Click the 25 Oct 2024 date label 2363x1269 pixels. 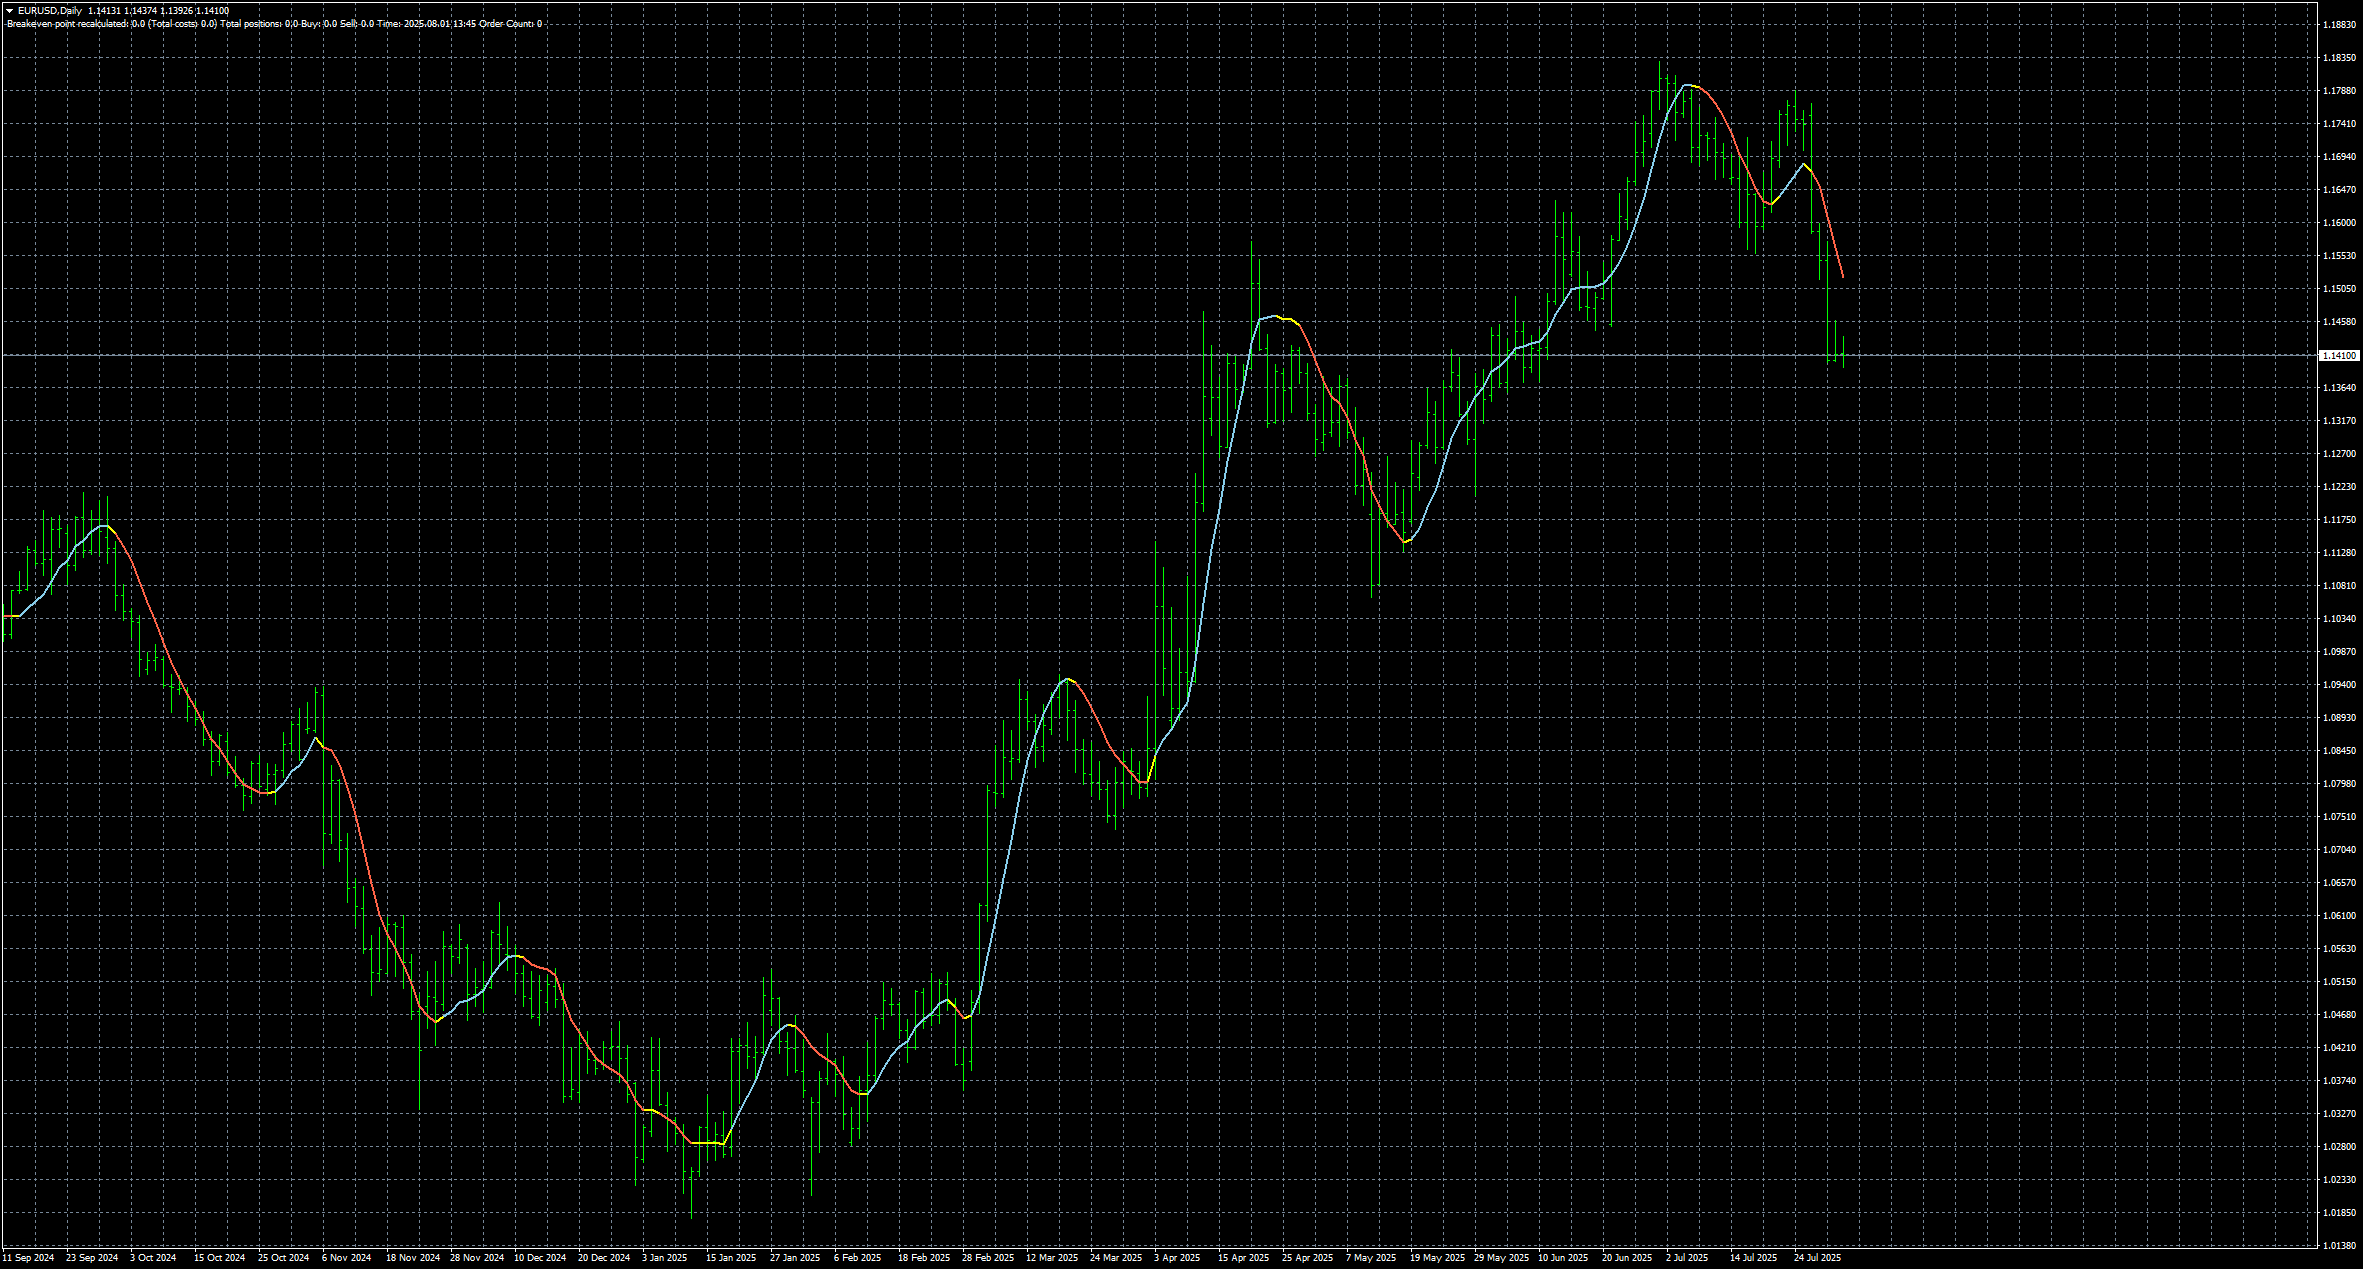tap(284, 1258)
